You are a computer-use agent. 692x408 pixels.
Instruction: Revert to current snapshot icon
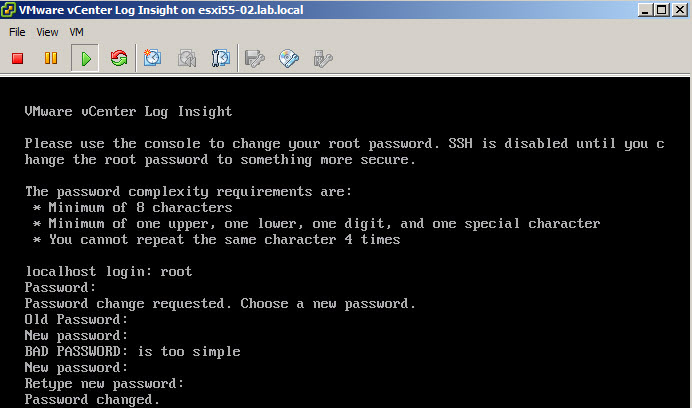[x=187, y=58]
